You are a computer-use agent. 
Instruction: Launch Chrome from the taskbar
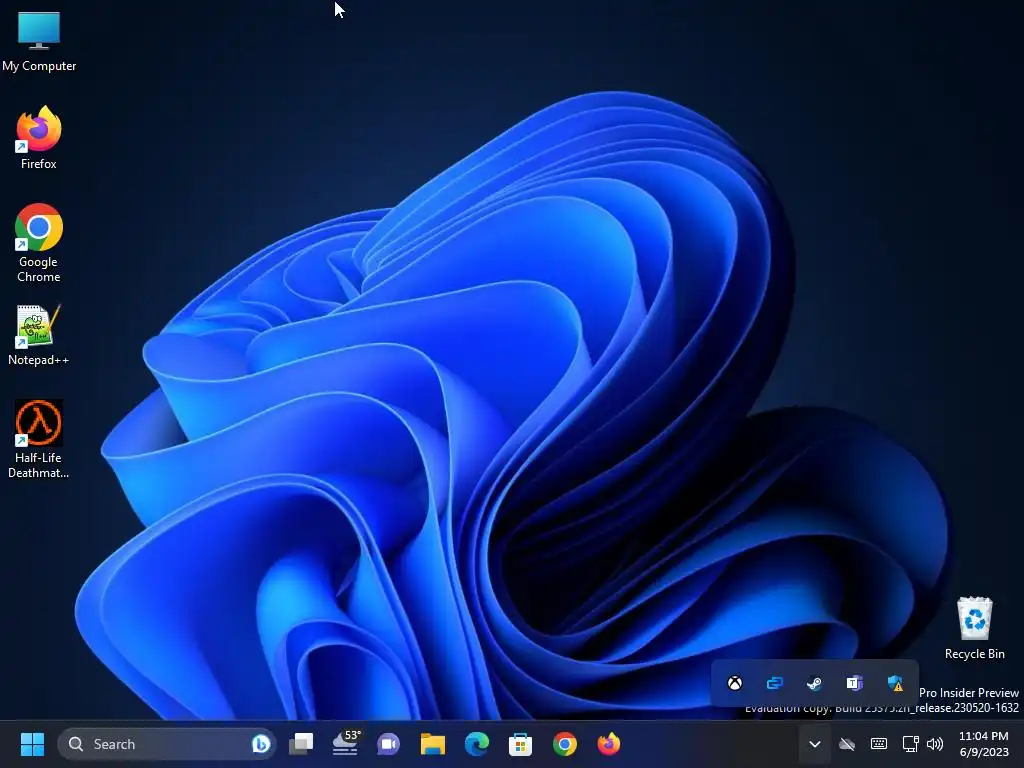pyautogui.click(x=565, y=744)
